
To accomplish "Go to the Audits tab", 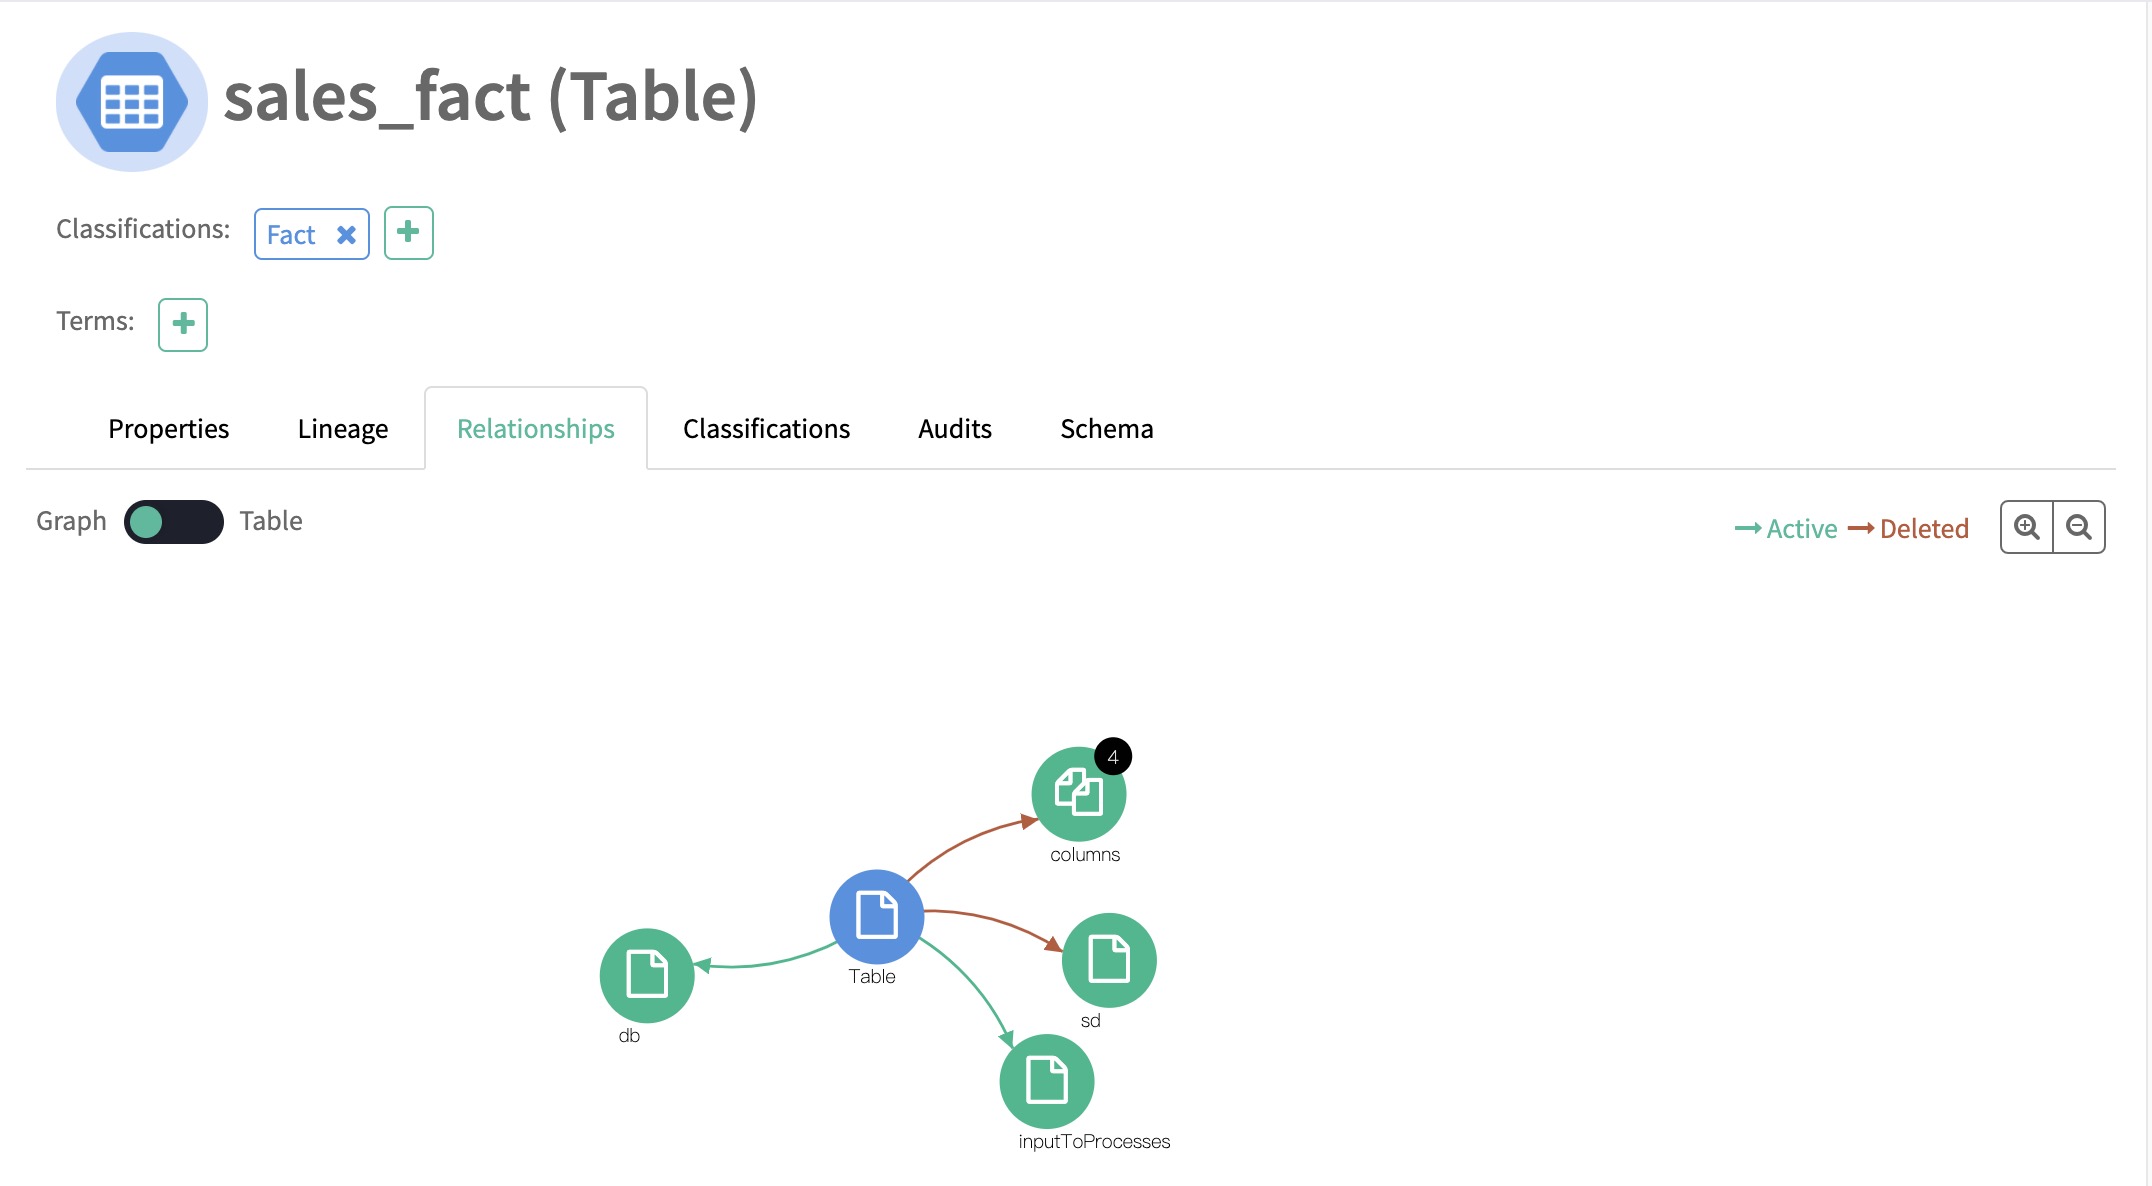I will (x=955, y=429).
